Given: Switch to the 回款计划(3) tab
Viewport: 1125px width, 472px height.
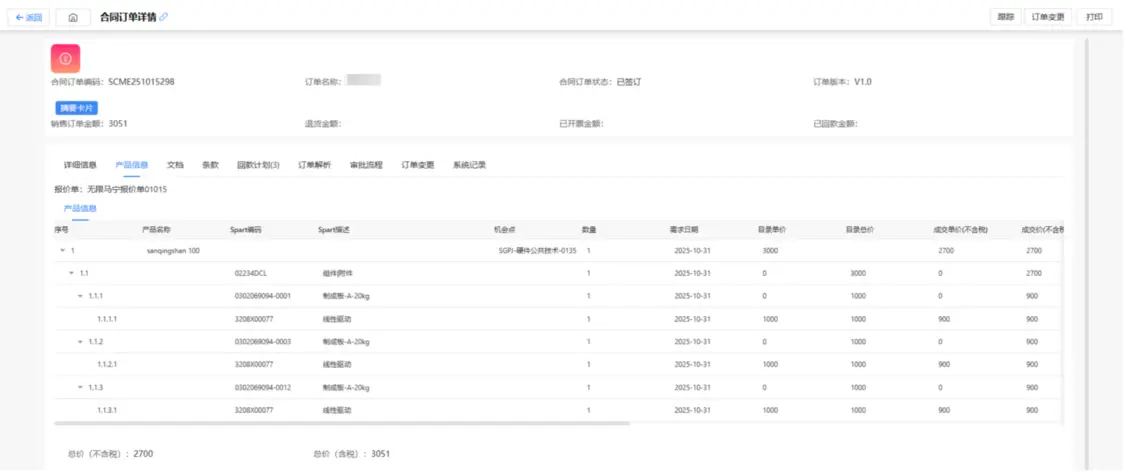Looking at the screenshot, I should click(x=258, y=165).
